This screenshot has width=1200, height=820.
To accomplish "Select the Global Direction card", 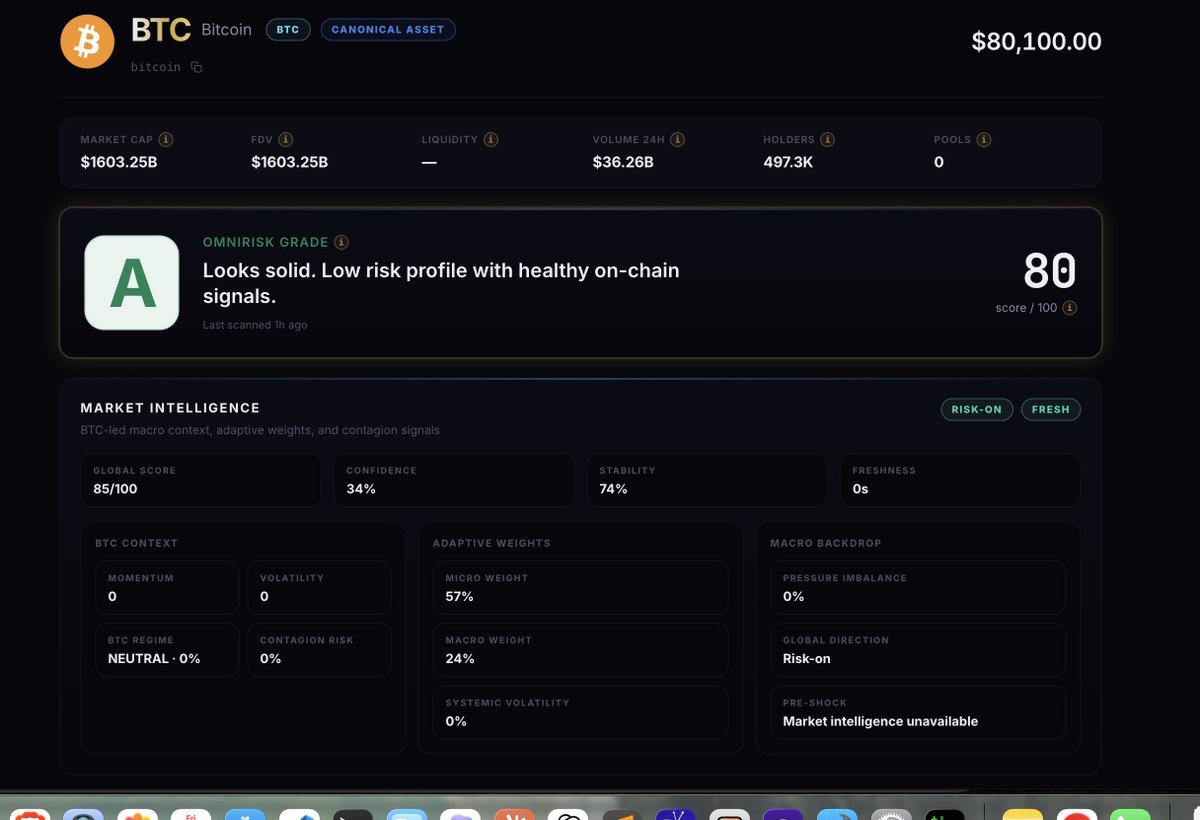I will pos(918,650).
